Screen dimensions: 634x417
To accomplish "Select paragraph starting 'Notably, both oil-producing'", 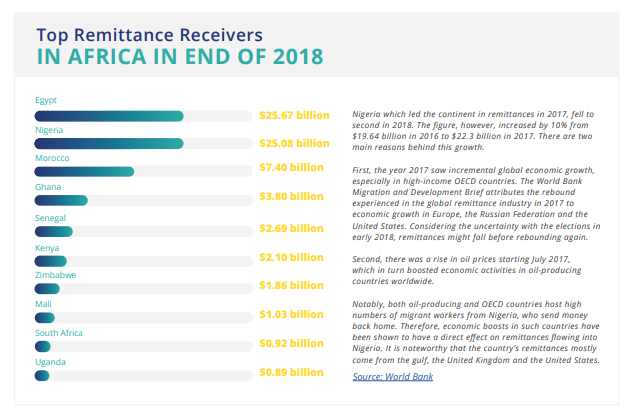I will (x=477, y=330).
